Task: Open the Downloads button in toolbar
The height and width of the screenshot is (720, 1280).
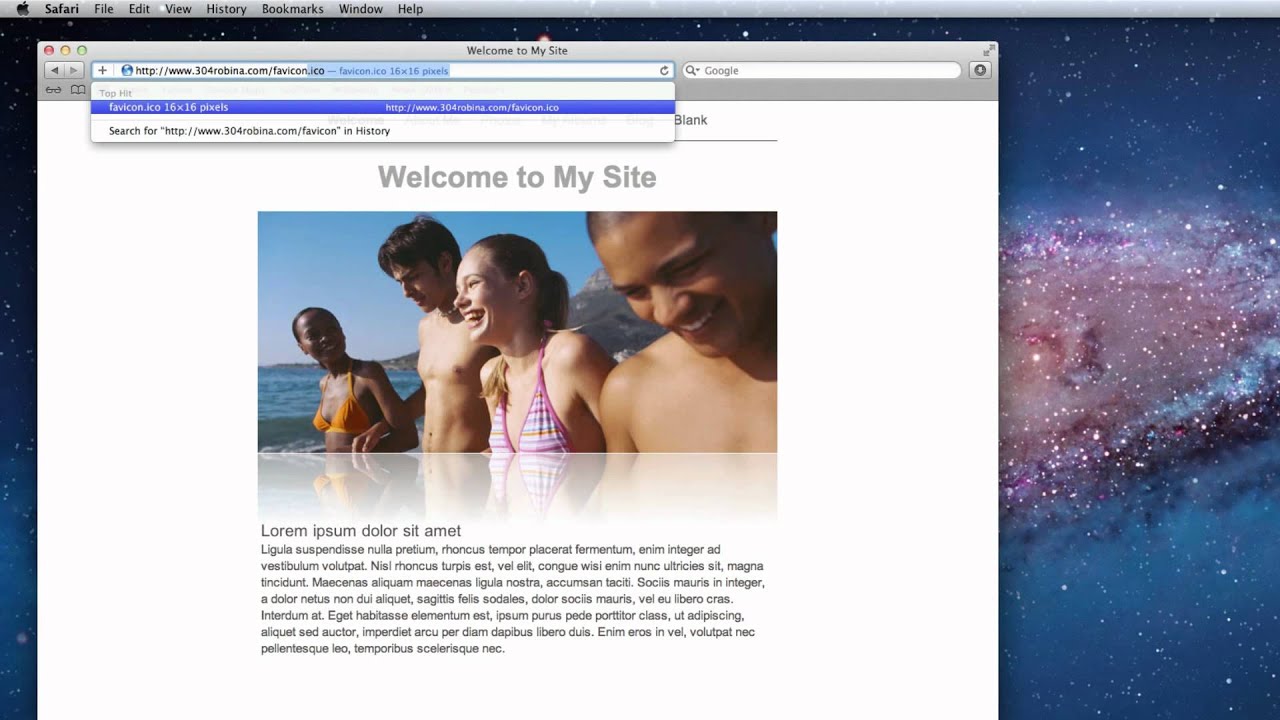Action: [x=980, y=70]
